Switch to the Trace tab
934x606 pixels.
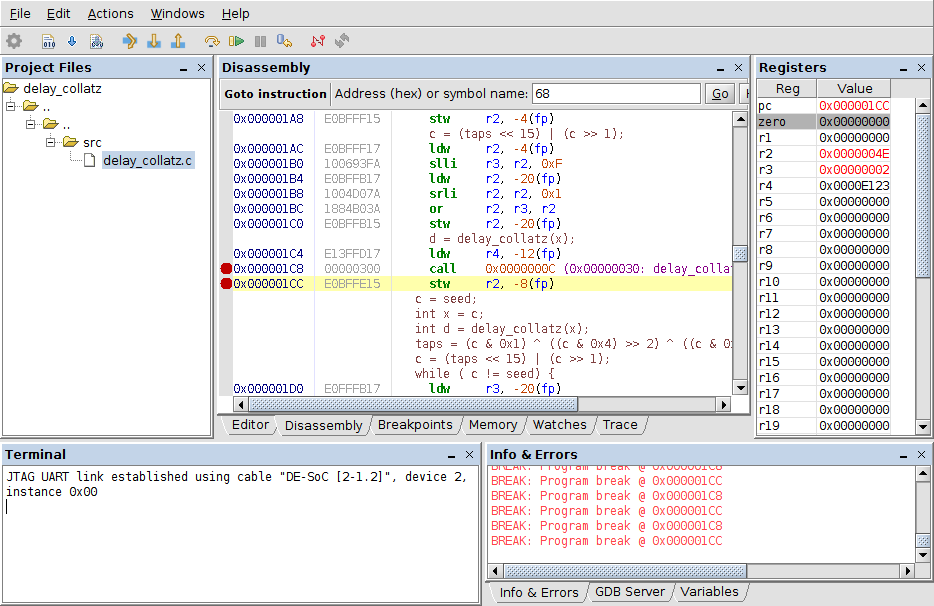tap(620, 425)
